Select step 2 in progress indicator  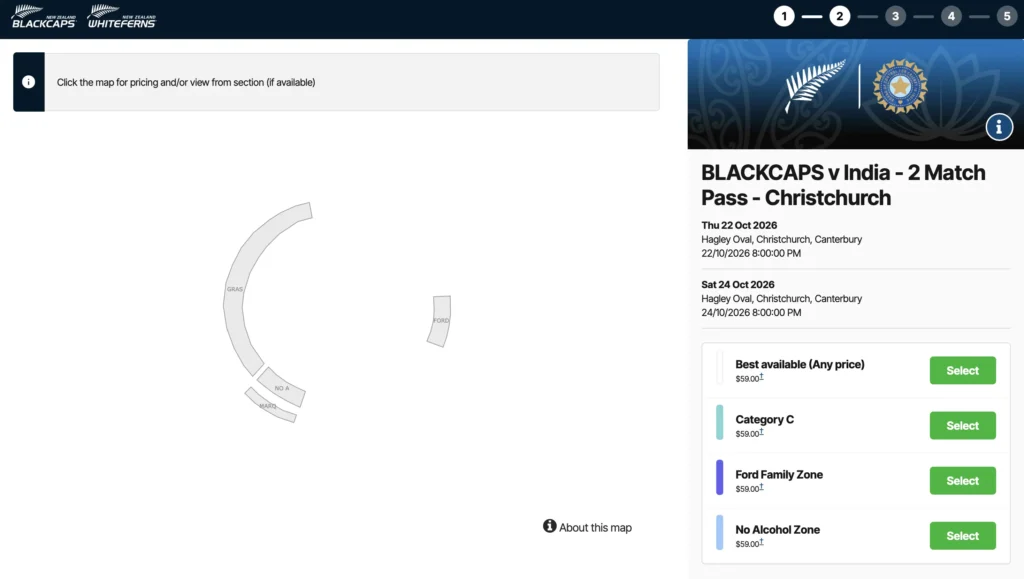click(840, 16)
